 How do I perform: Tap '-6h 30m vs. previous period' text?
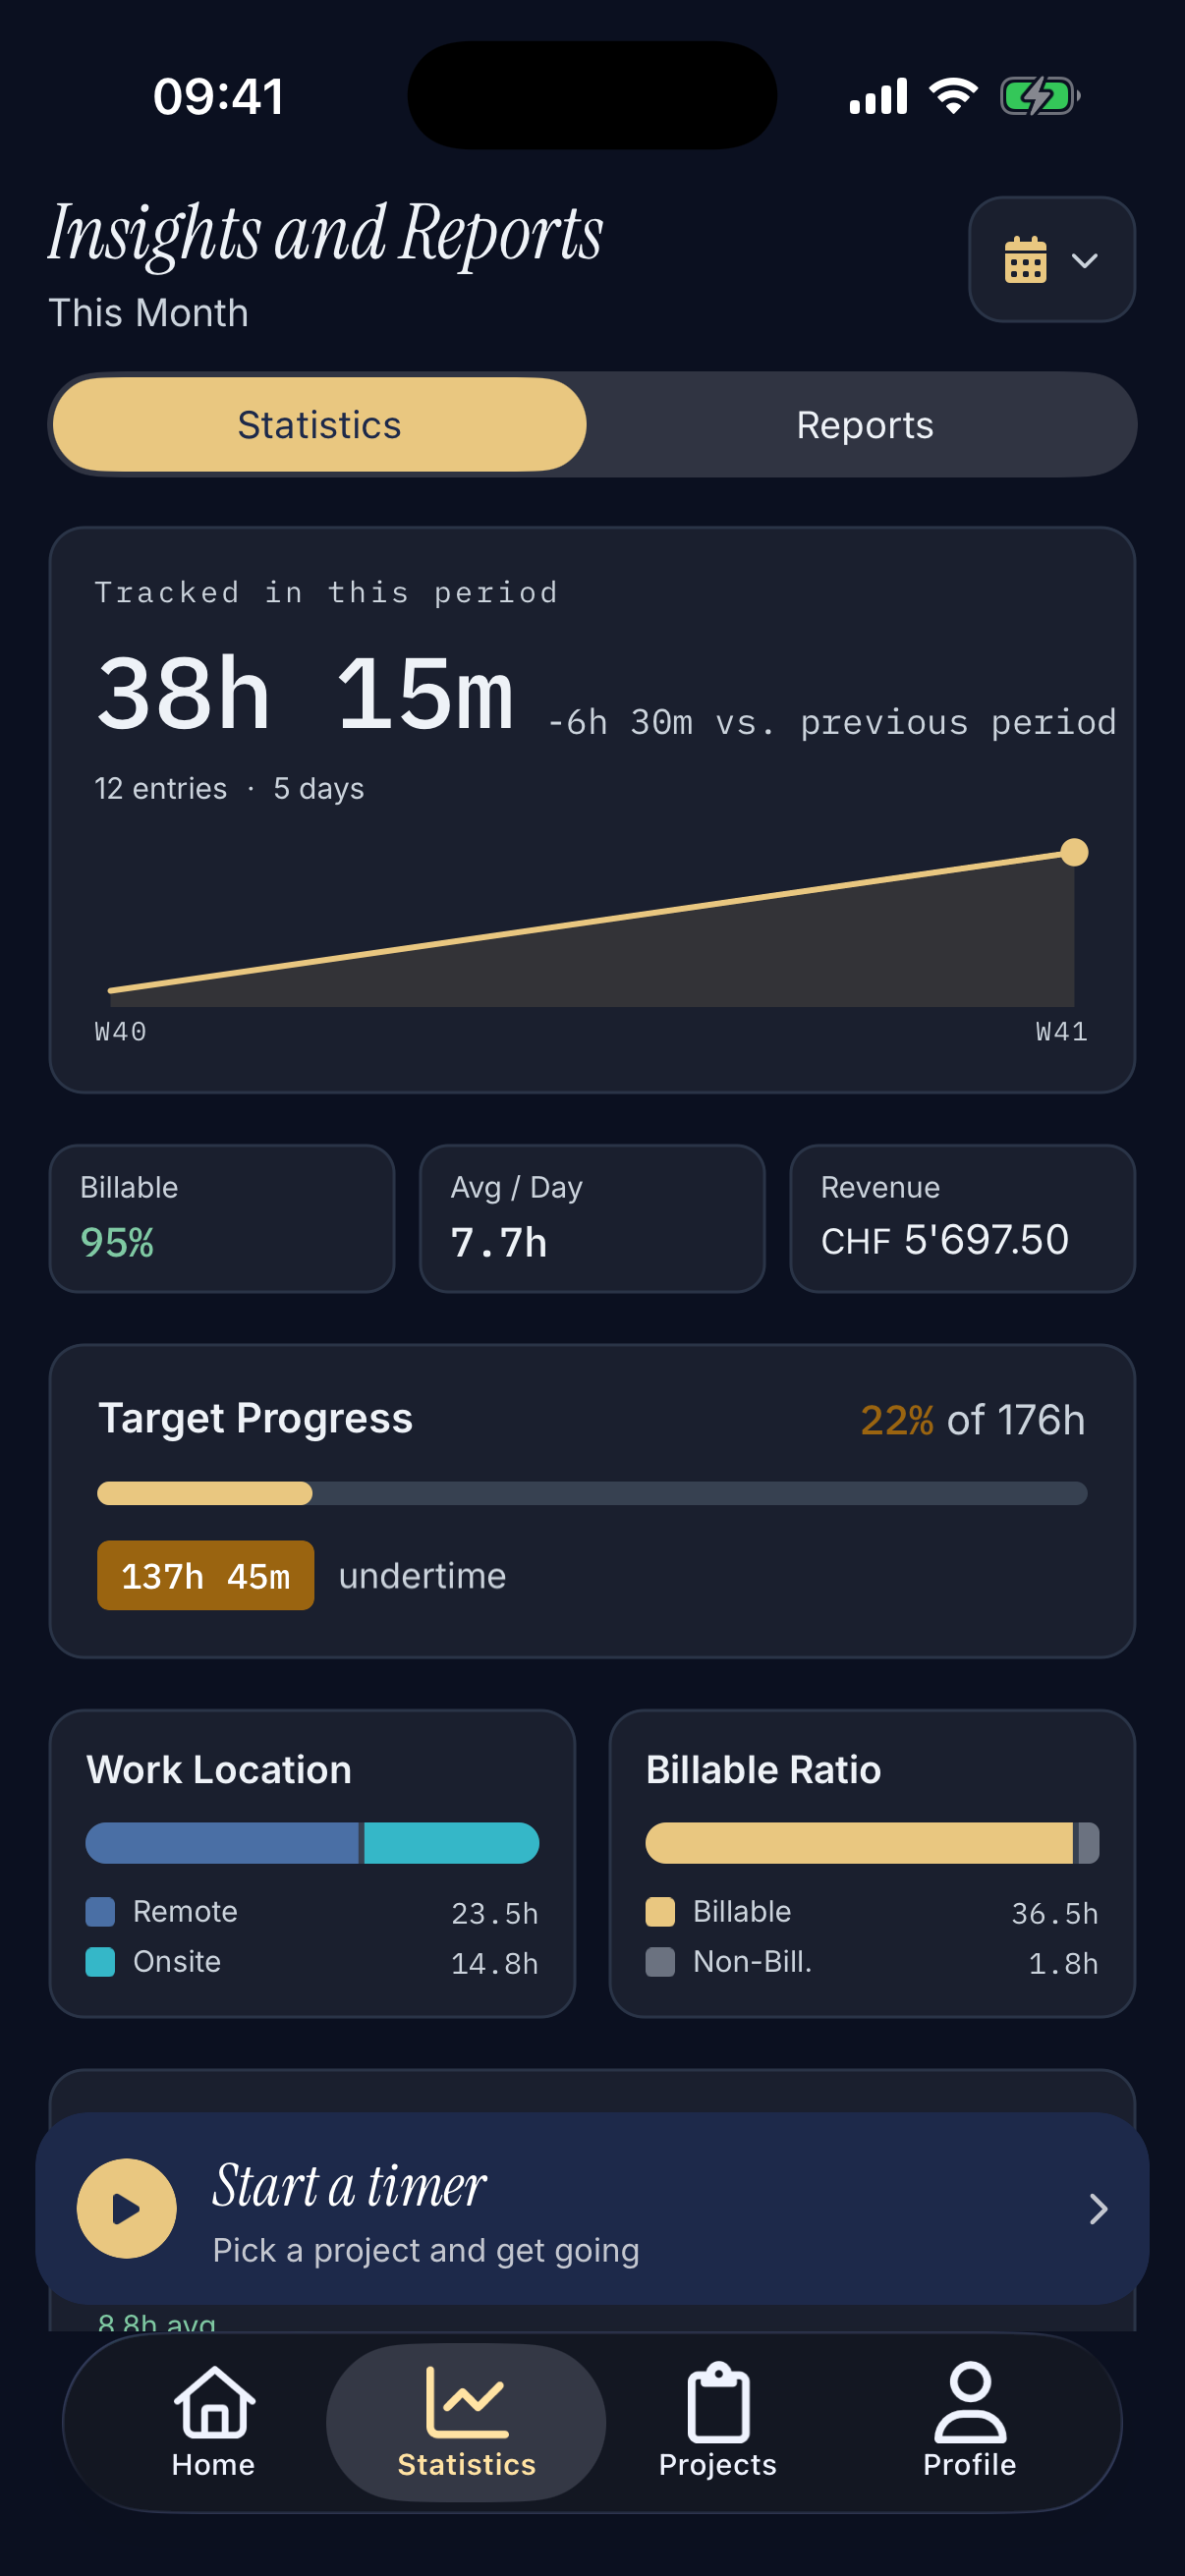832,722
